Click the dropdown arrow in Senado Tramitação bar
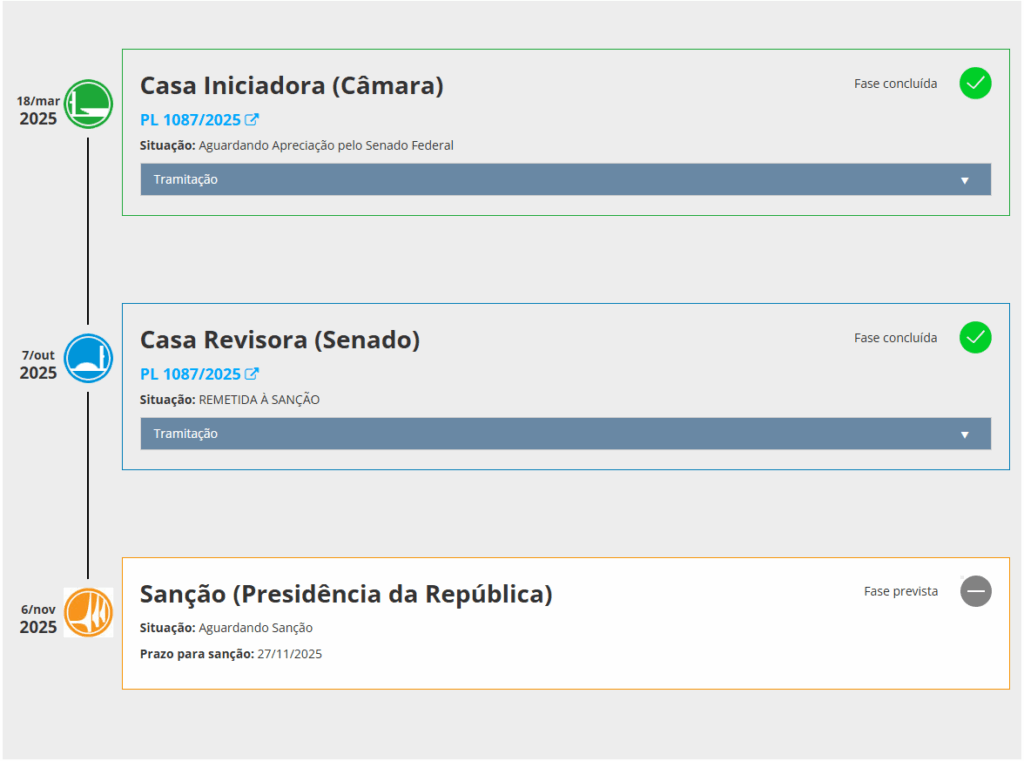1024x761 pixels. click(x=965, y=435)
